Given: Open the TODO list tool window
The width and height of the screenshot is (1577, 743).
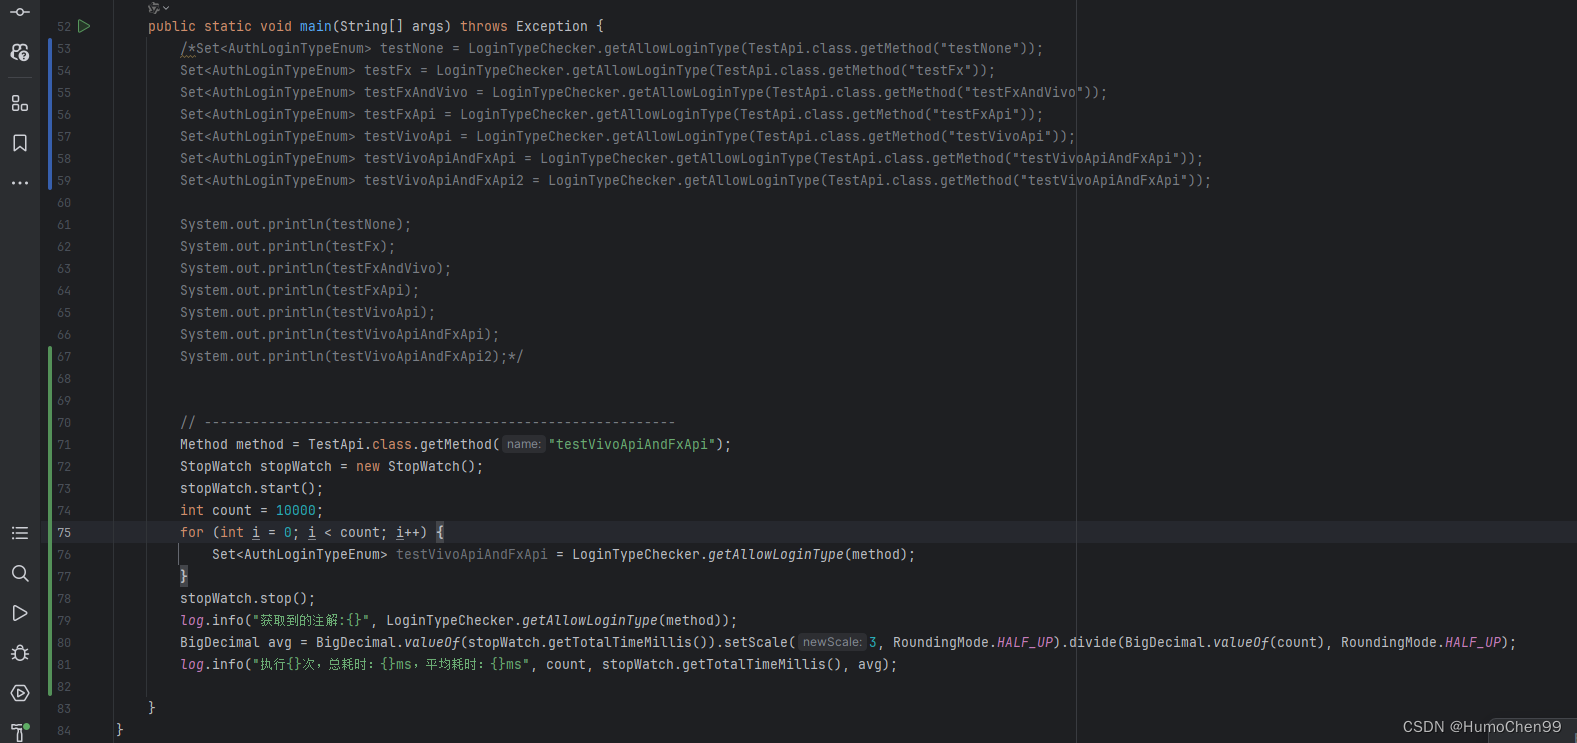Looking at the screenshot, I should point(20,533).
